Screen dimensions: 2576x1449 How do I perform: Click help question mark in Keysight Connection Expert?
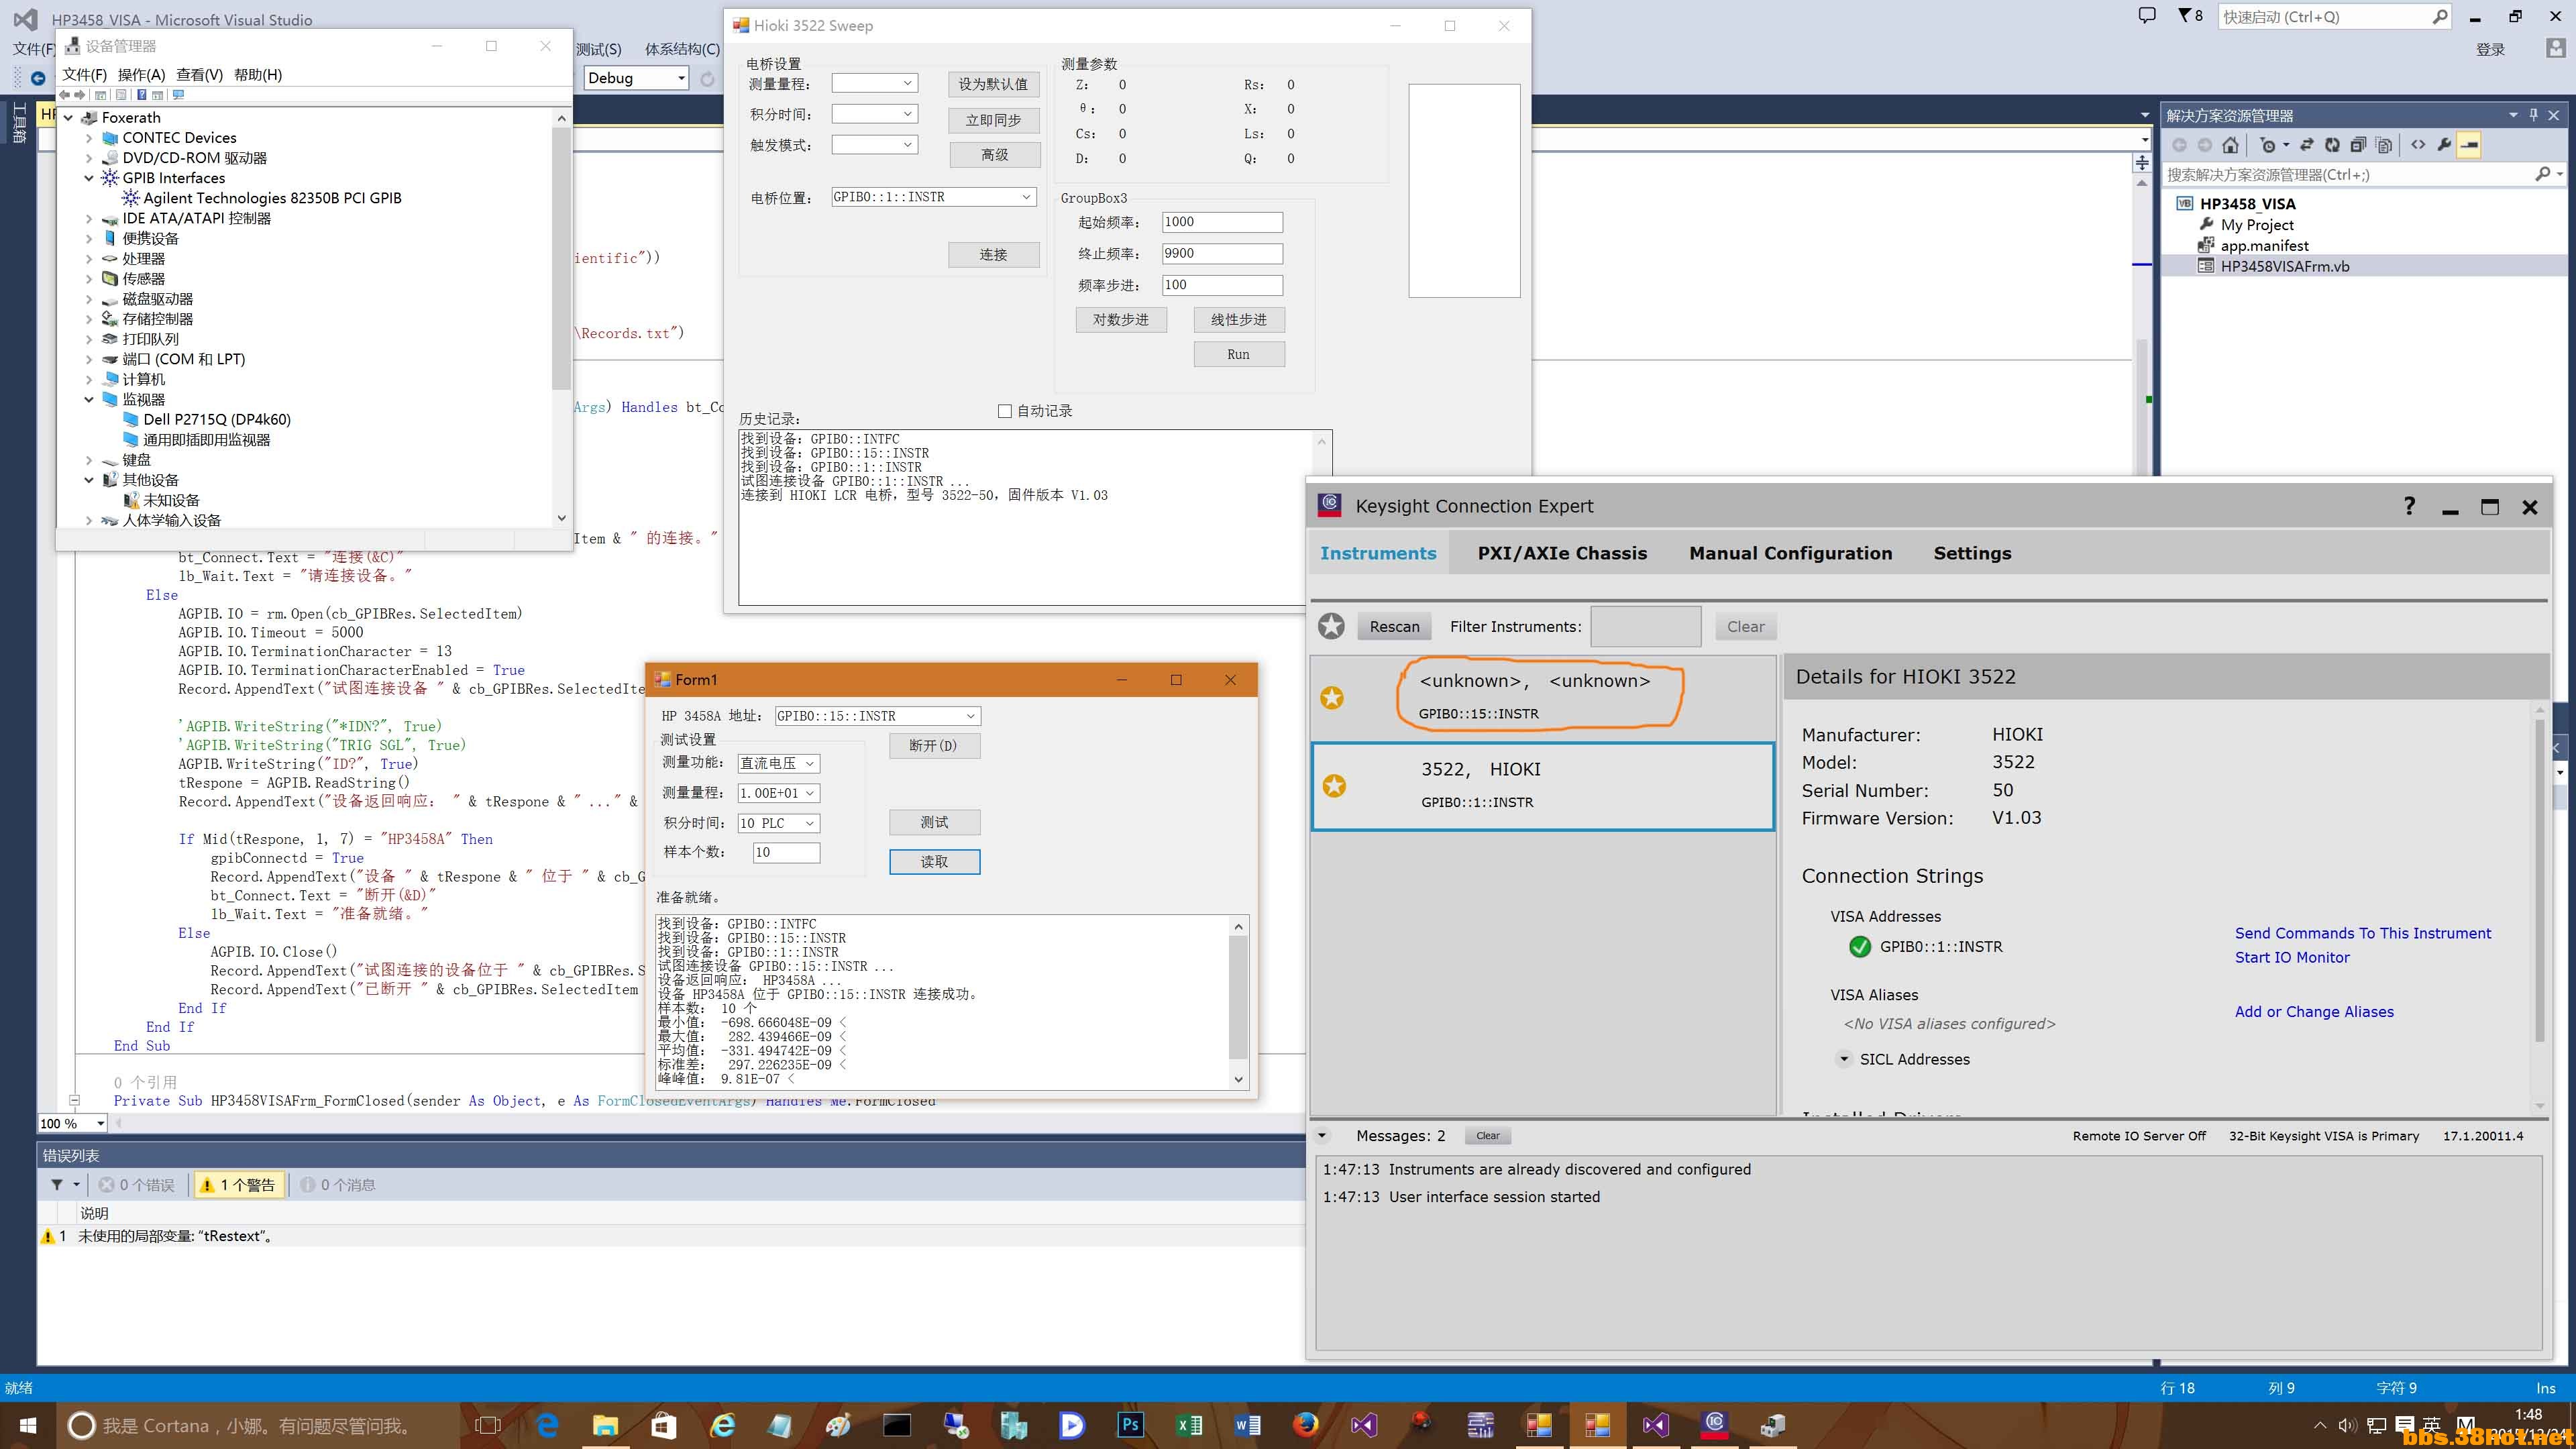coord(2409,506)
